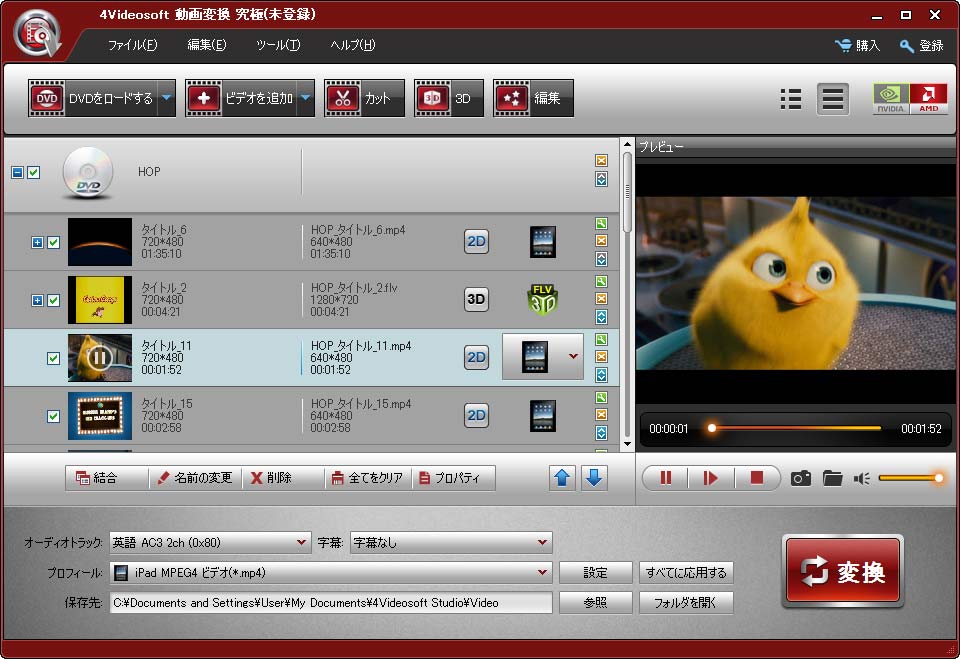Take a snapshot with camera icon
The height and width of the screenshot is (659, 960).
800,478
